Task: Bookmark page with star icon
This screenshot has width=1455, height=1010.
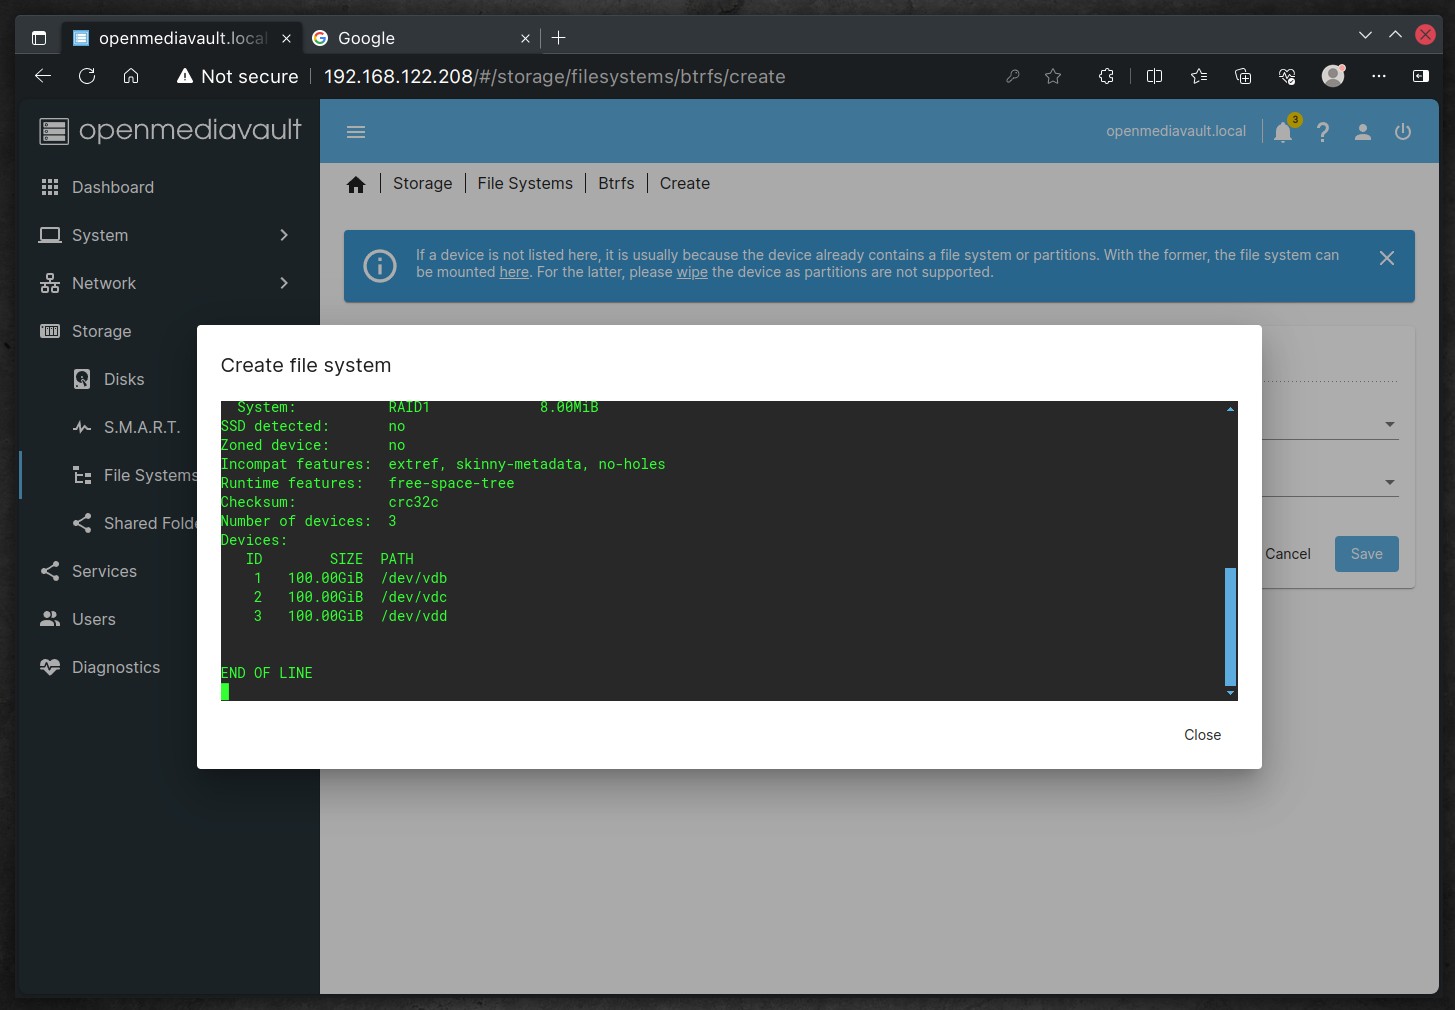Action: click(1053, 76)
